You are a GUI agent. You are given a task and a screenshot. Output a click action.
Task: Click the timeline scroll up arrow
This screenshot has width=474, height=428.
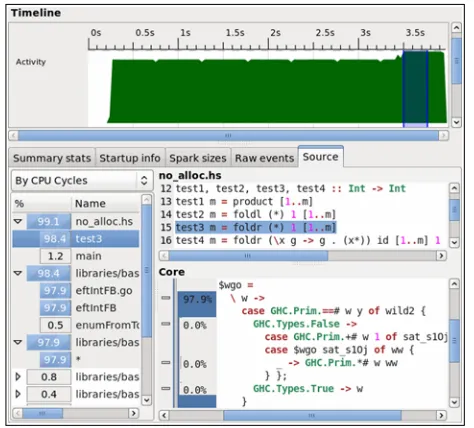pos(456,28)
